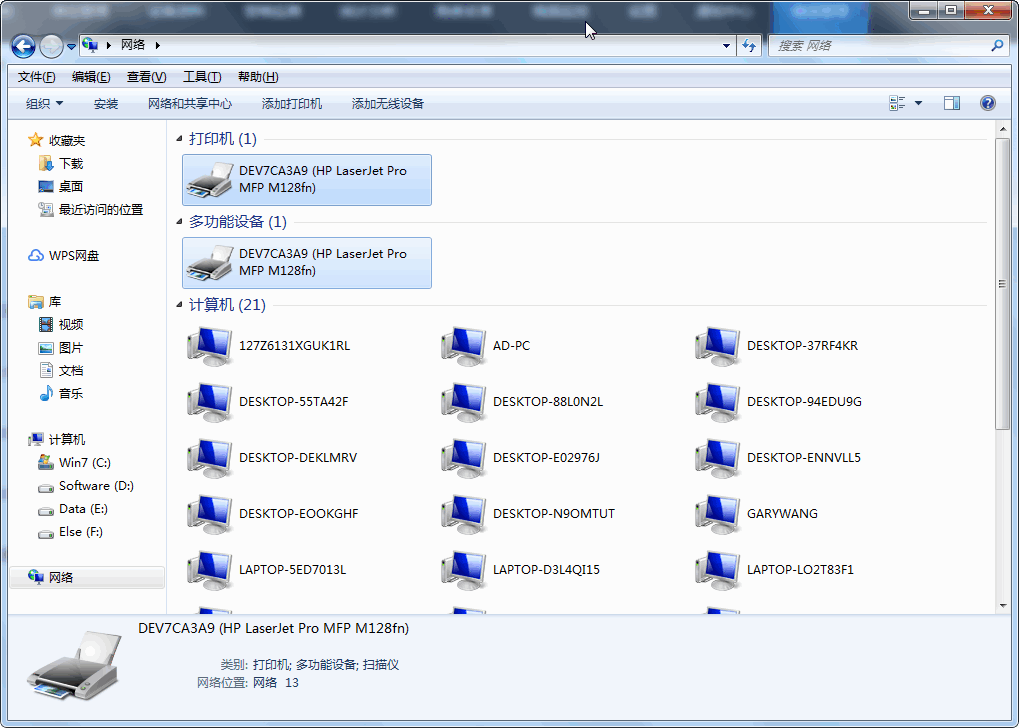Select computer LAPTOP-LO2T83F1
This screenshot has width=1019, height=728.
pos(775,569)
